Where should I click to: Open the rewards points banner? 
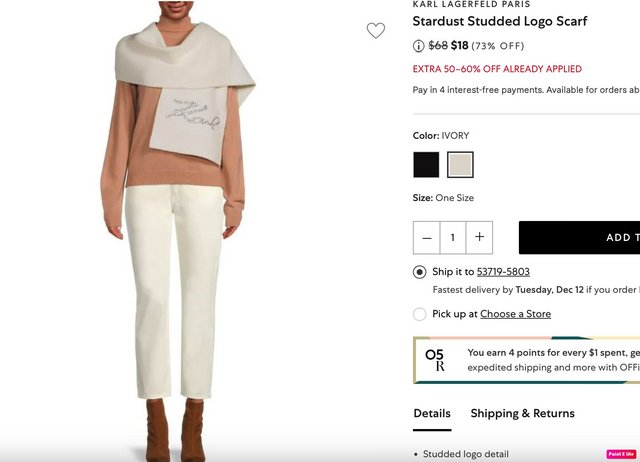click(527, 360)
